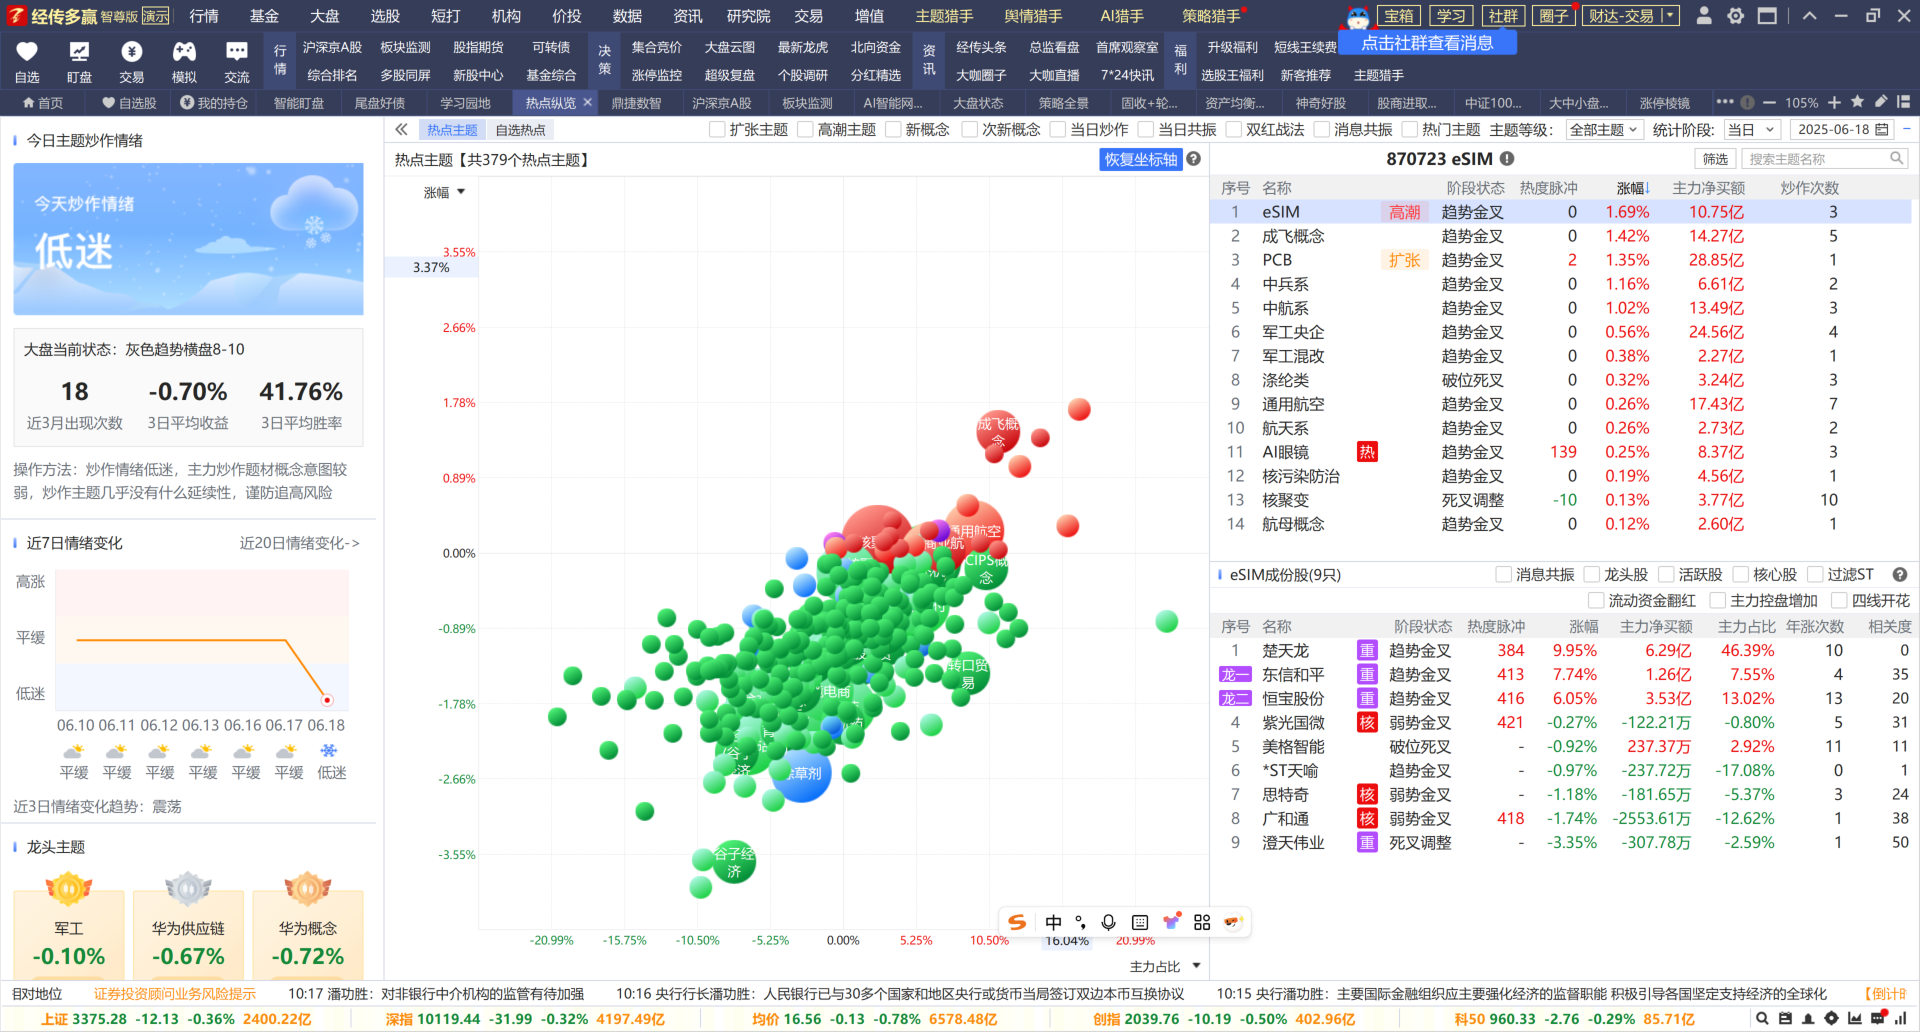This screenshot has height=1032, width=1920.
Task: Open the 交易 yen coin icon
Action: pos(132,52)
